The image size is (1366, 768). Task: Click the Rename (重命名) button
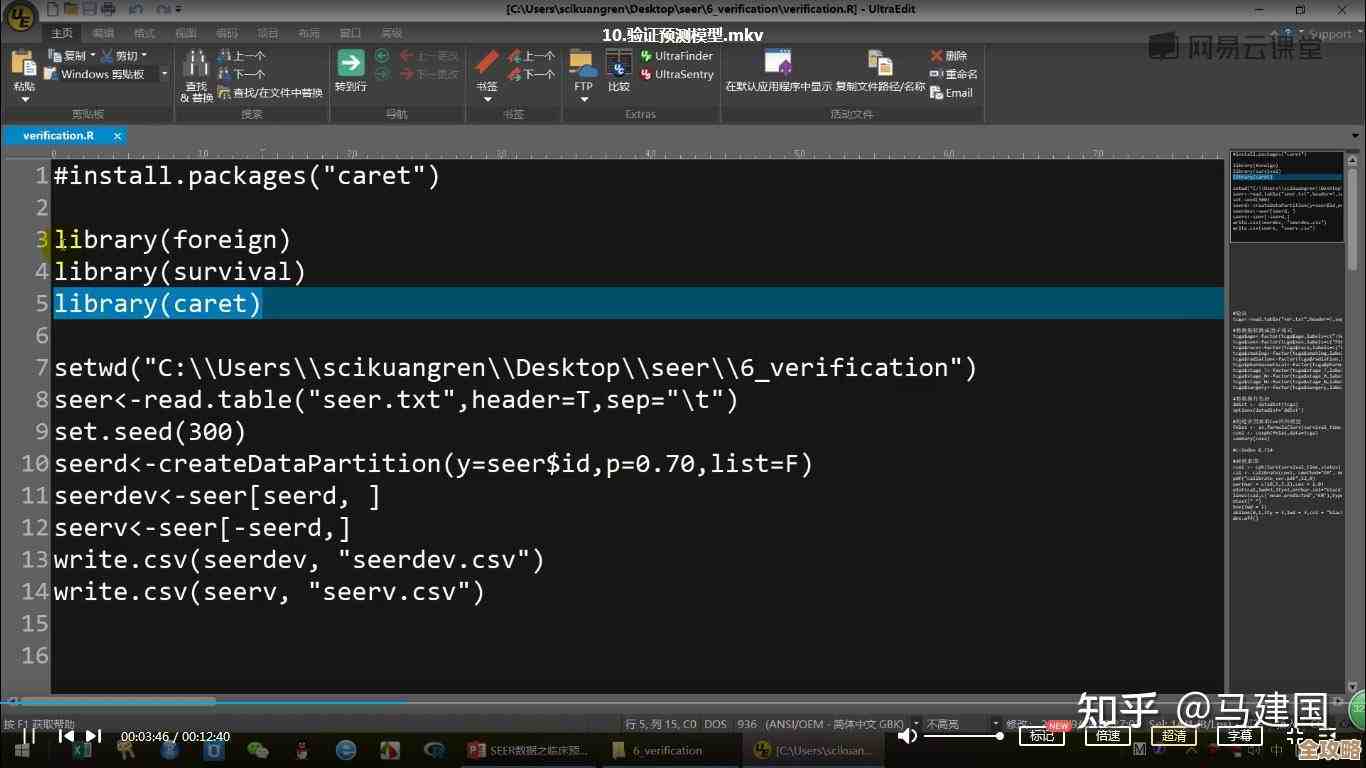coord(953,74)
